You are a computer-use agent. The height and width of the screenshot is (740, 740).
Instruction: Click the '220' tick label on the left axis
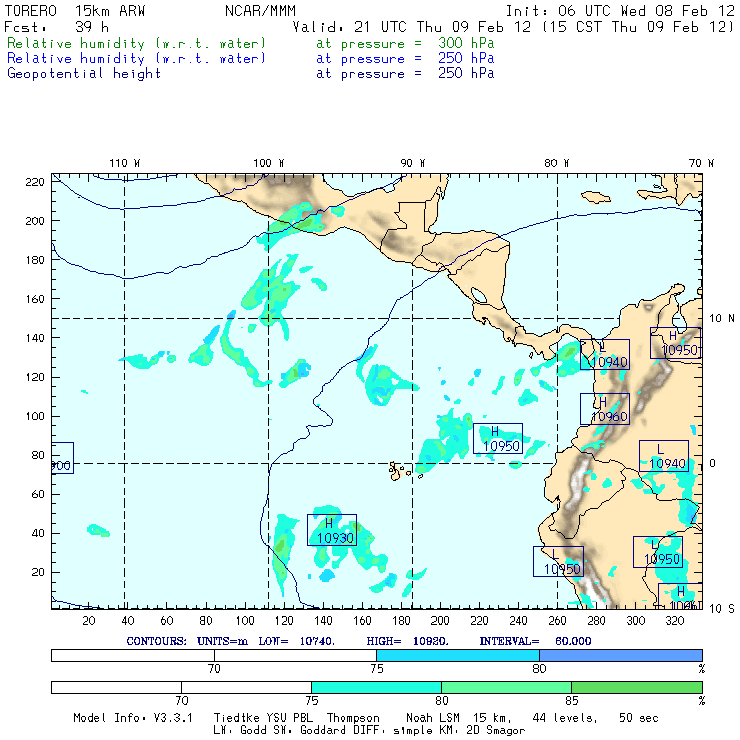tap(35, 182)
